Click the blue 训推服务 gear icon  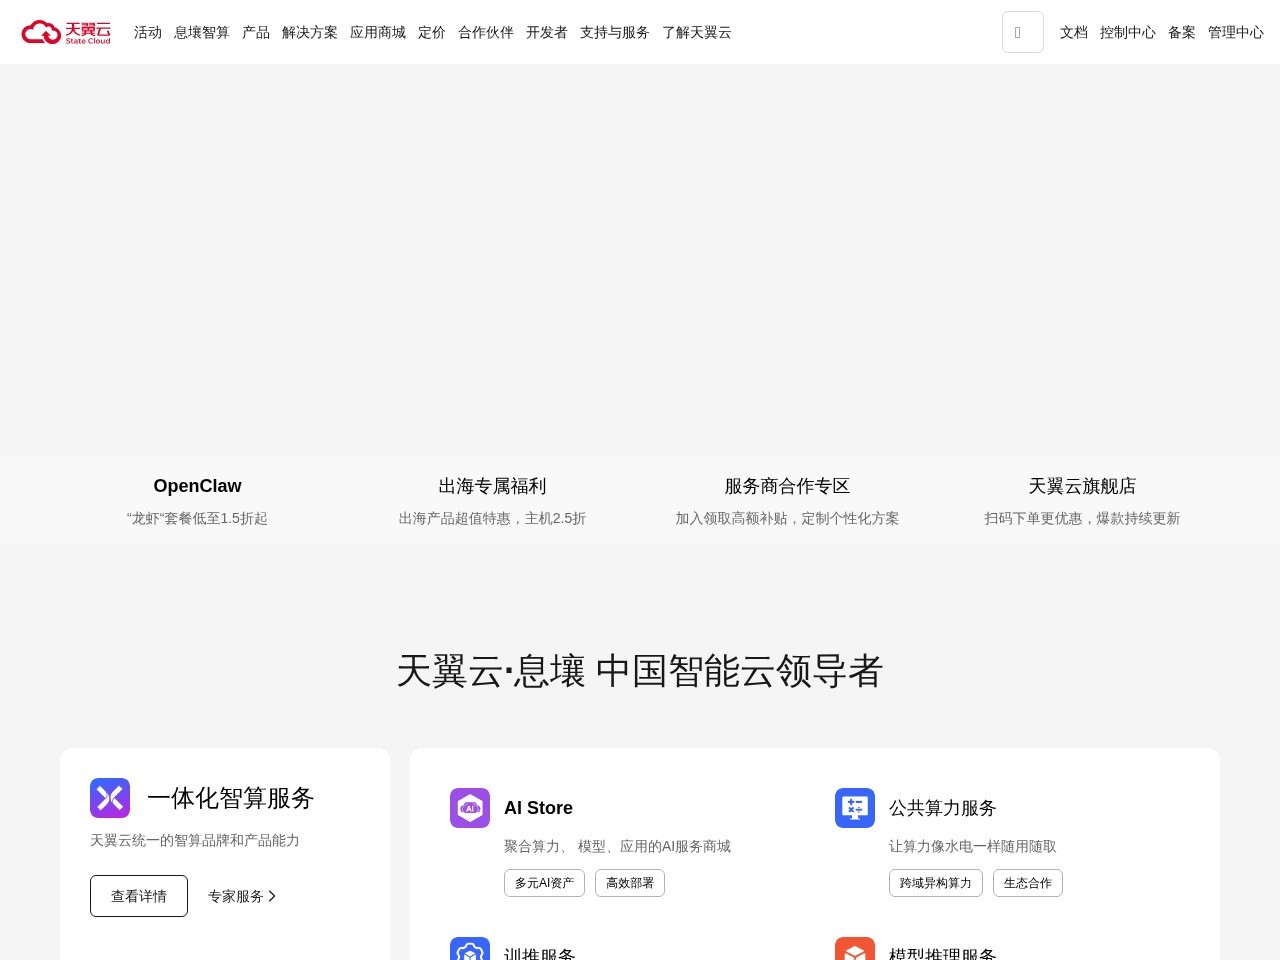pyautogui.click(x=470, y=950)
